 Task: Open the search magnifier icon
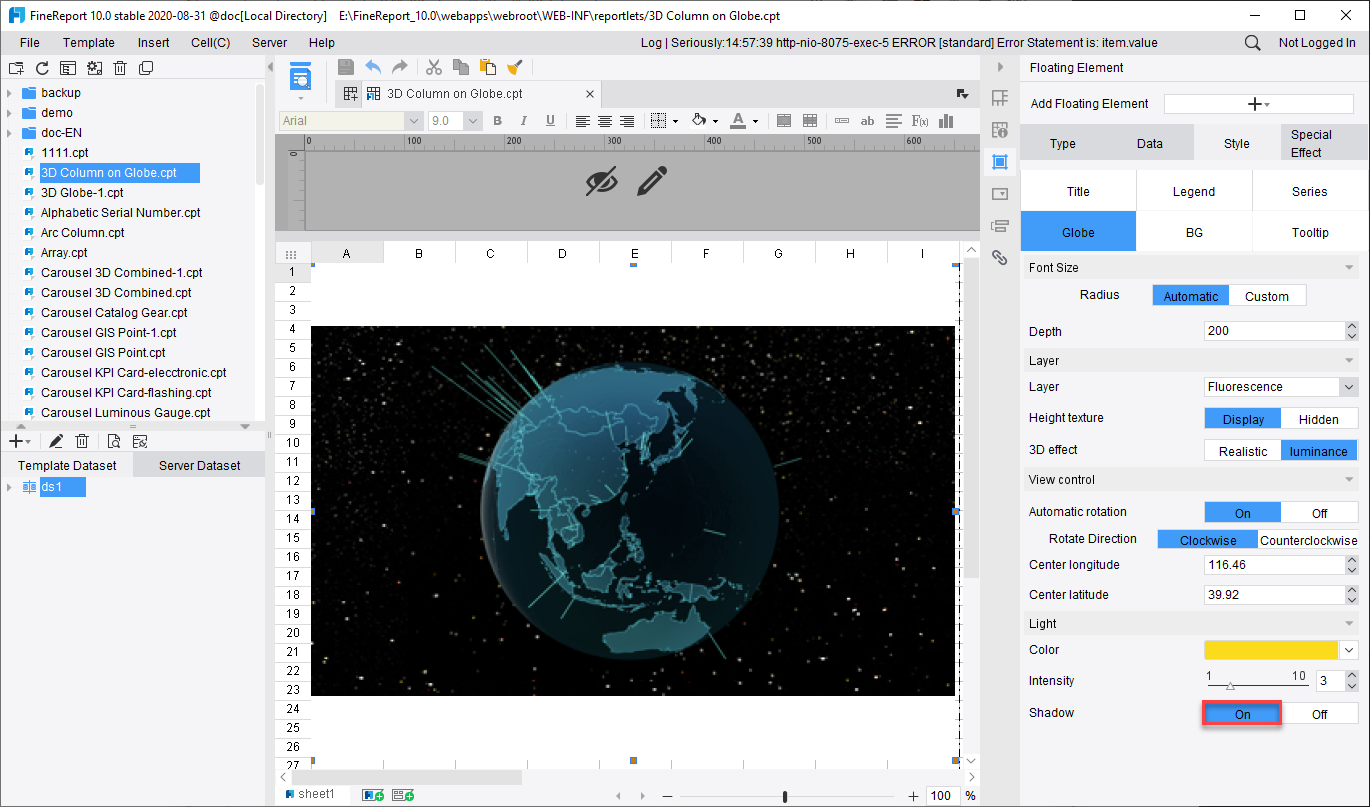click(1252, 43)
